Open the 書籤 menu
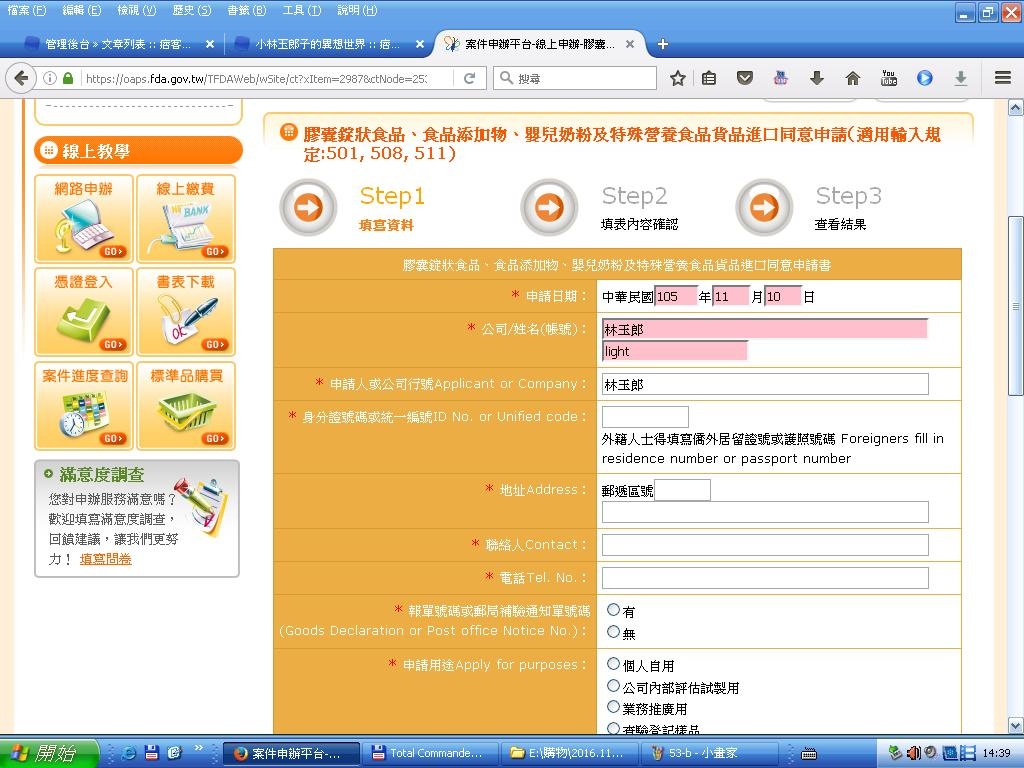1024x768 pixels. pyautogui.click(x=246, y=10)
